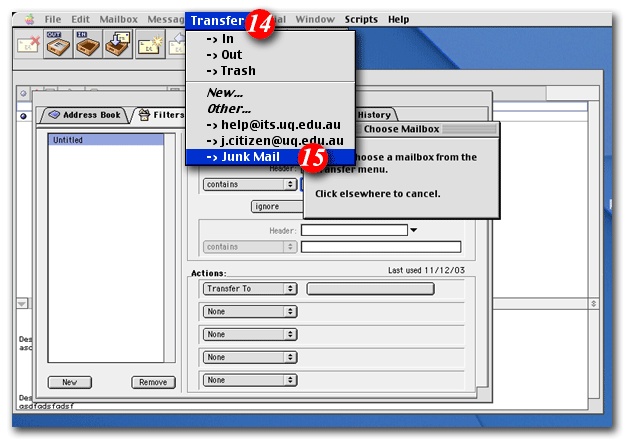Open the Scripts menu
The width and height of the screenshot is (625, 440).
(361, 19)
